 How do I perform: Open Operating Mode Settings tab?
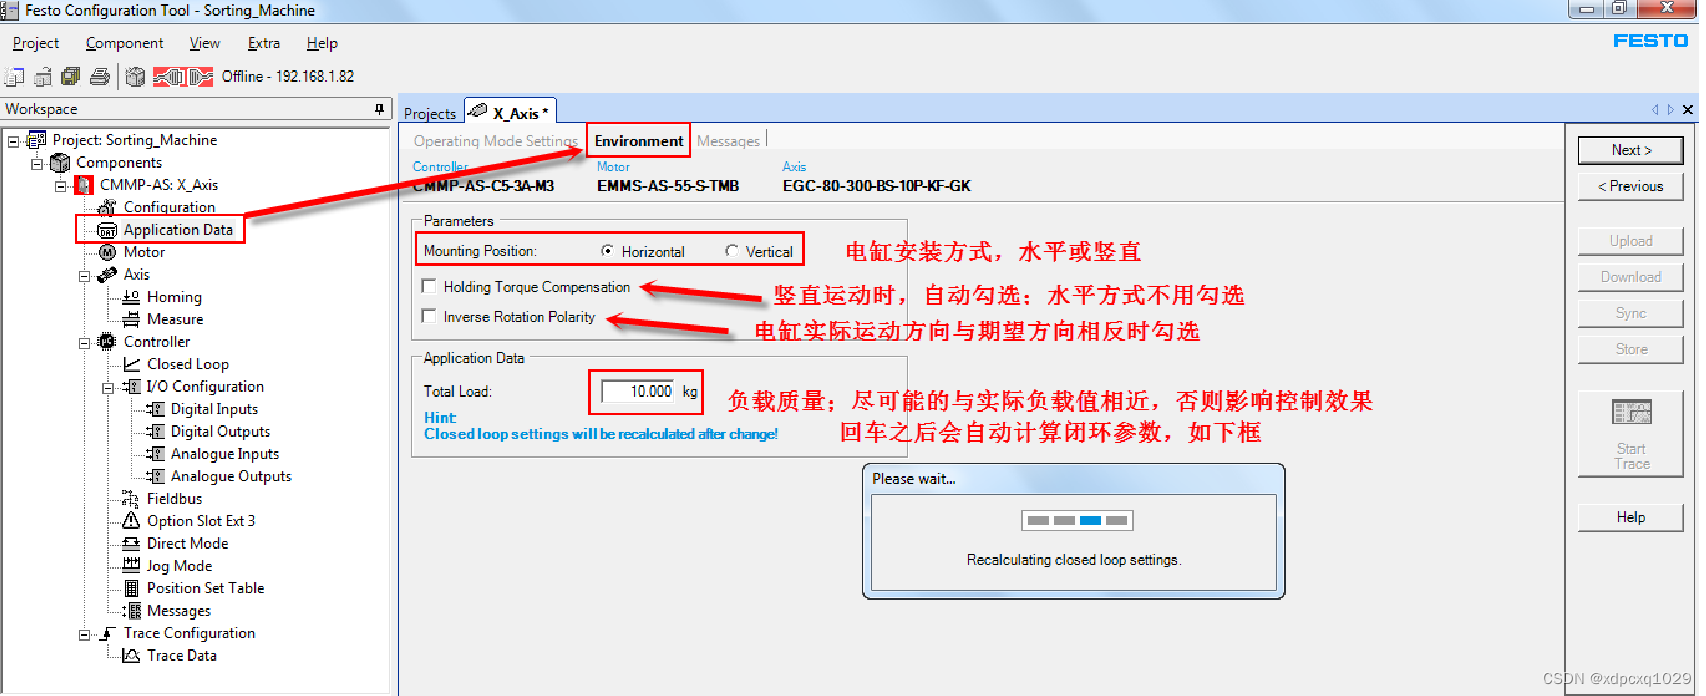point(496,141)
